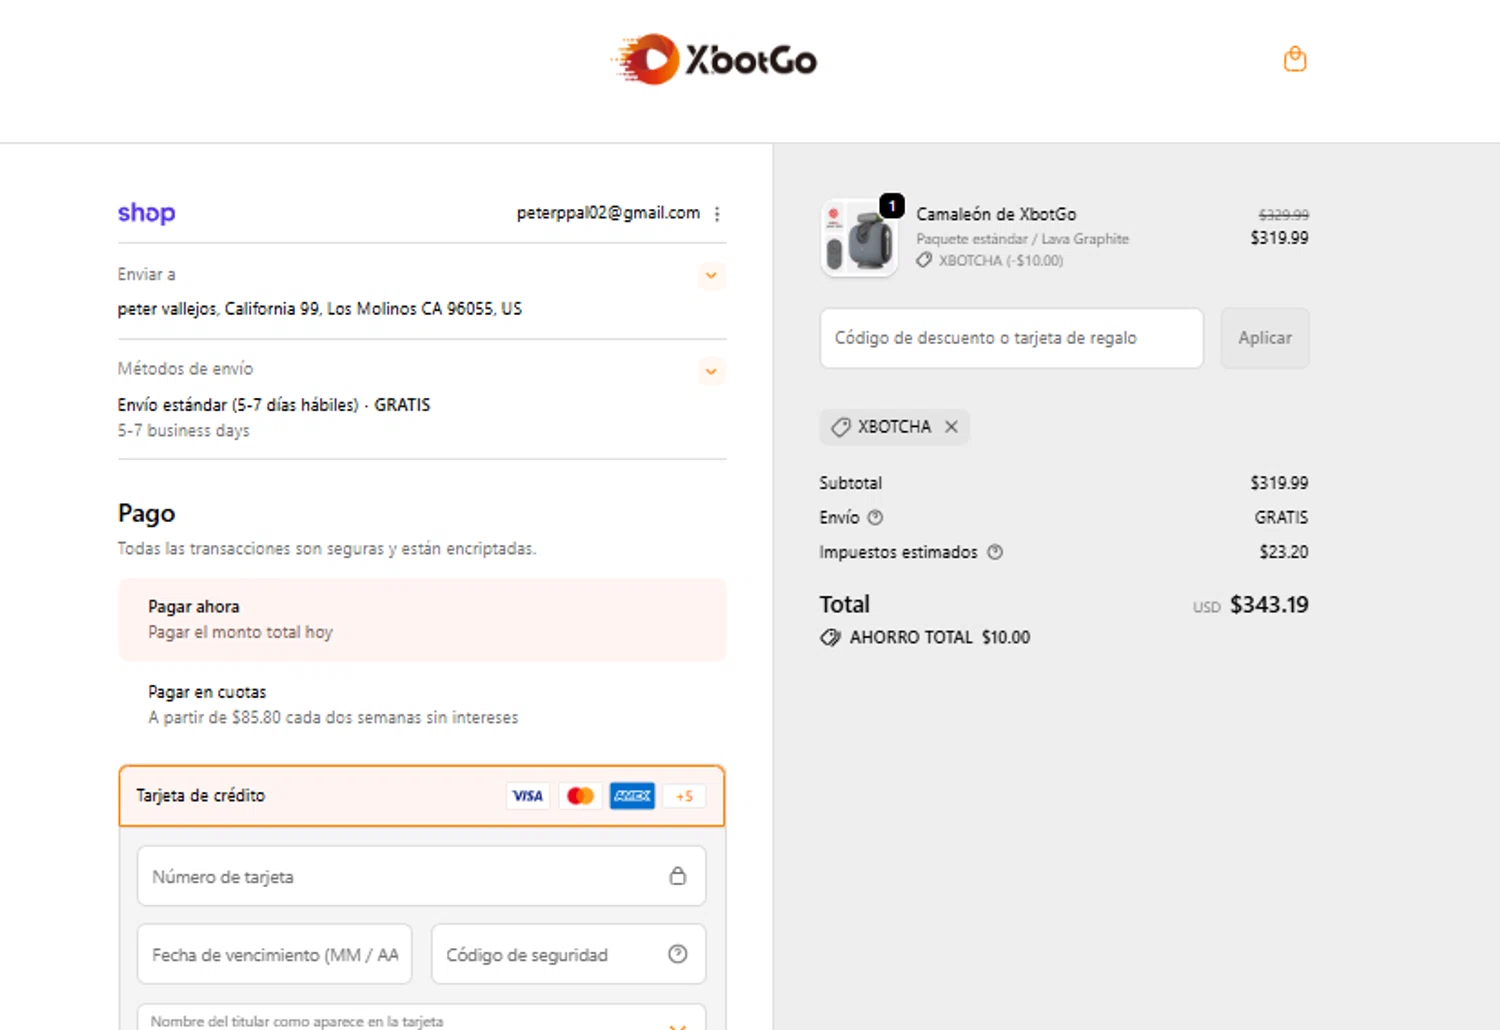This screenshot has width=1500, height=1030.
Task: Click the American Express icon
Action: [x=632, y=796]
